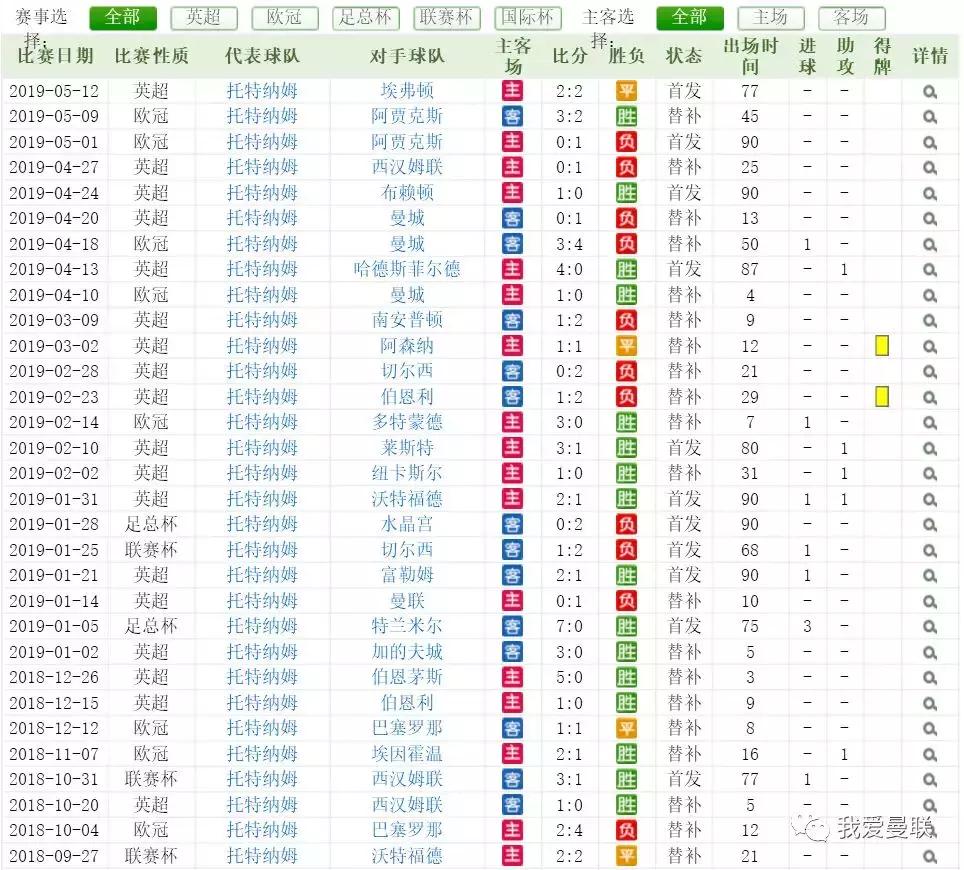Screen dimensions: 964x870
Task: Click the yellow card icon in the Burnley 1:2 row
Action: pos(881,397)
